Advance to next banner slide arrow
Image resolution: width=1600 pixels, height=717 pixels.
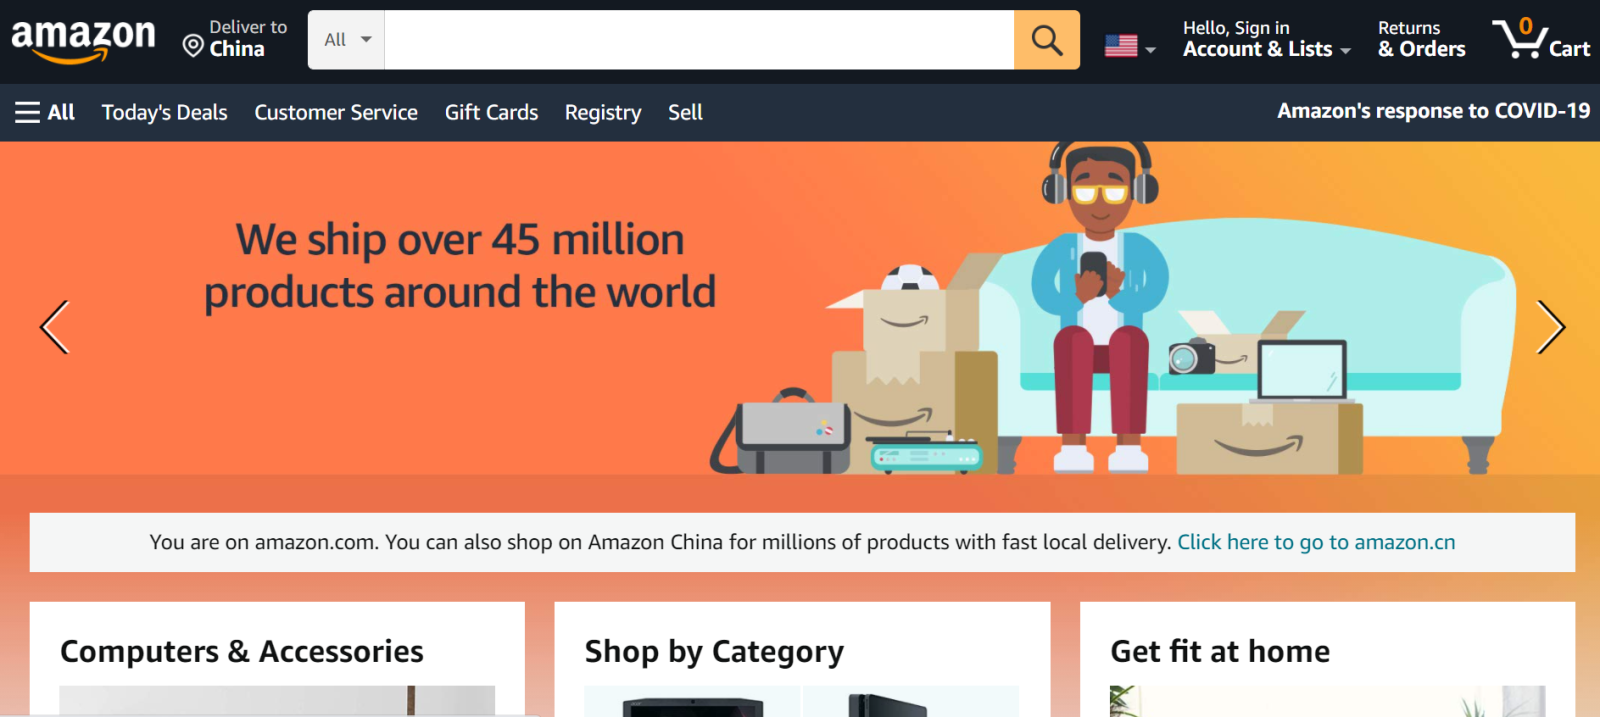click(1550, 327)
